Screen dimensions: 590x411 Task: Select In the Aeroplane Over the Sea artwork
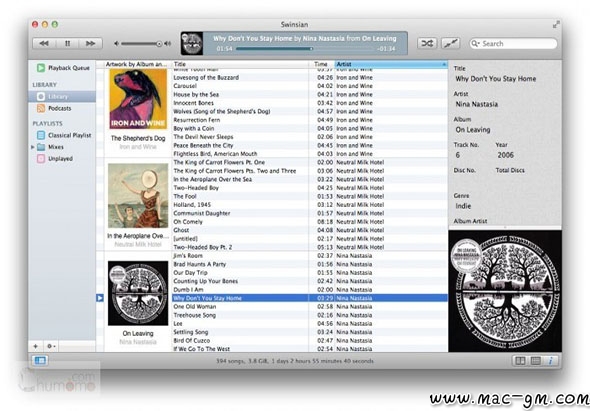click(138, 196)
